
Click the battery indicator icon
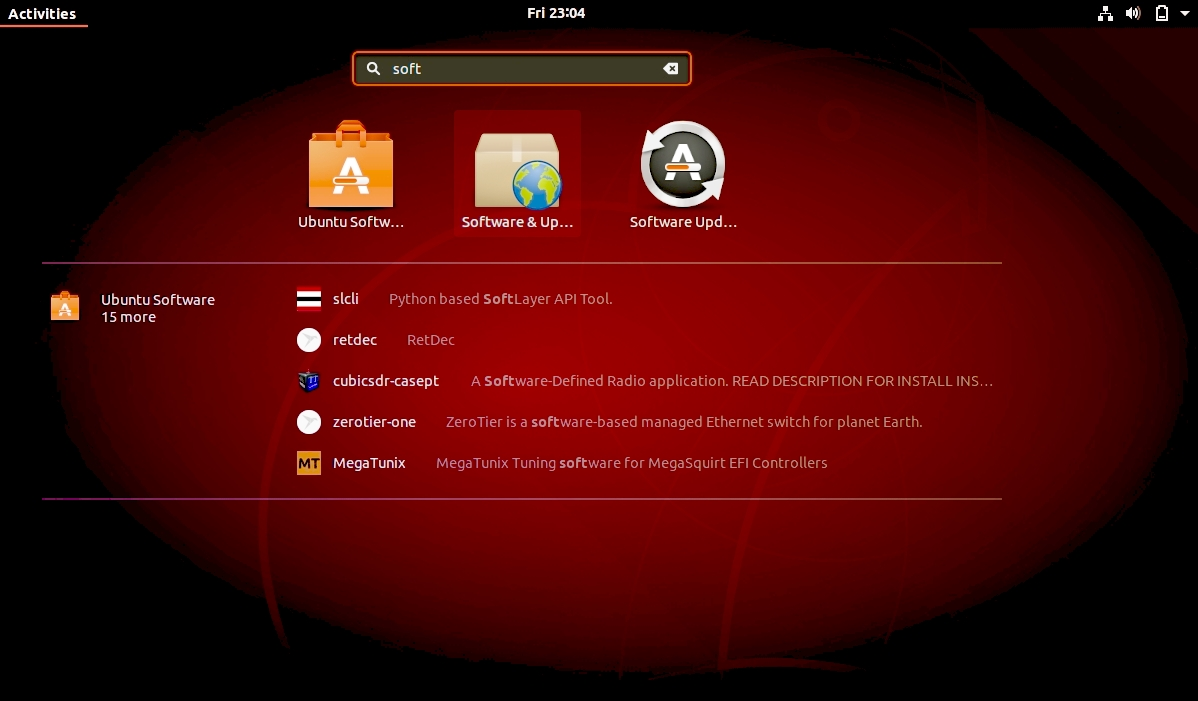pos(1161,14)
